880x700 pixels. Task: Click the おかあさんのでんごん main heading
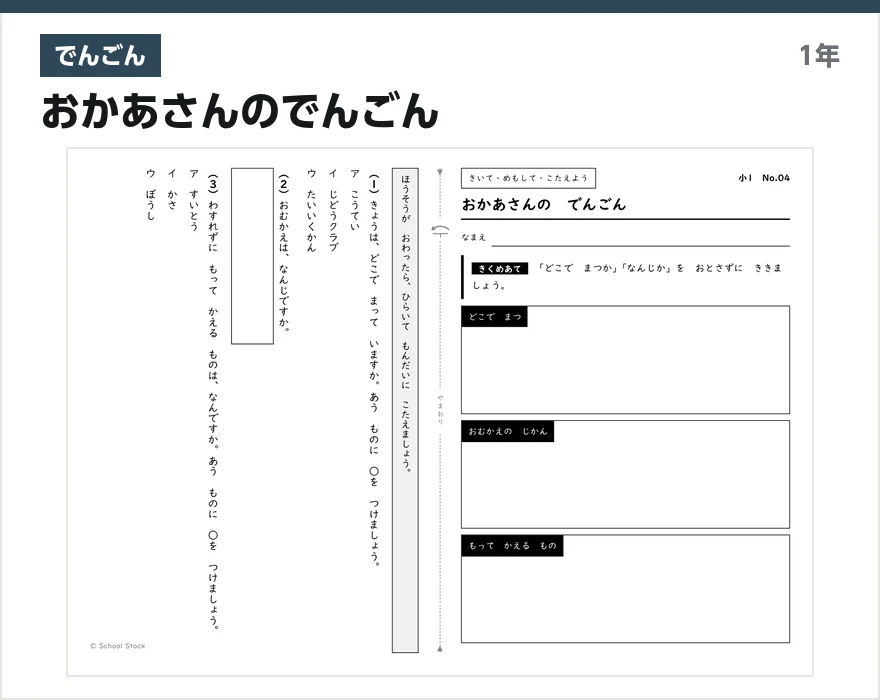tap(240, 111)
